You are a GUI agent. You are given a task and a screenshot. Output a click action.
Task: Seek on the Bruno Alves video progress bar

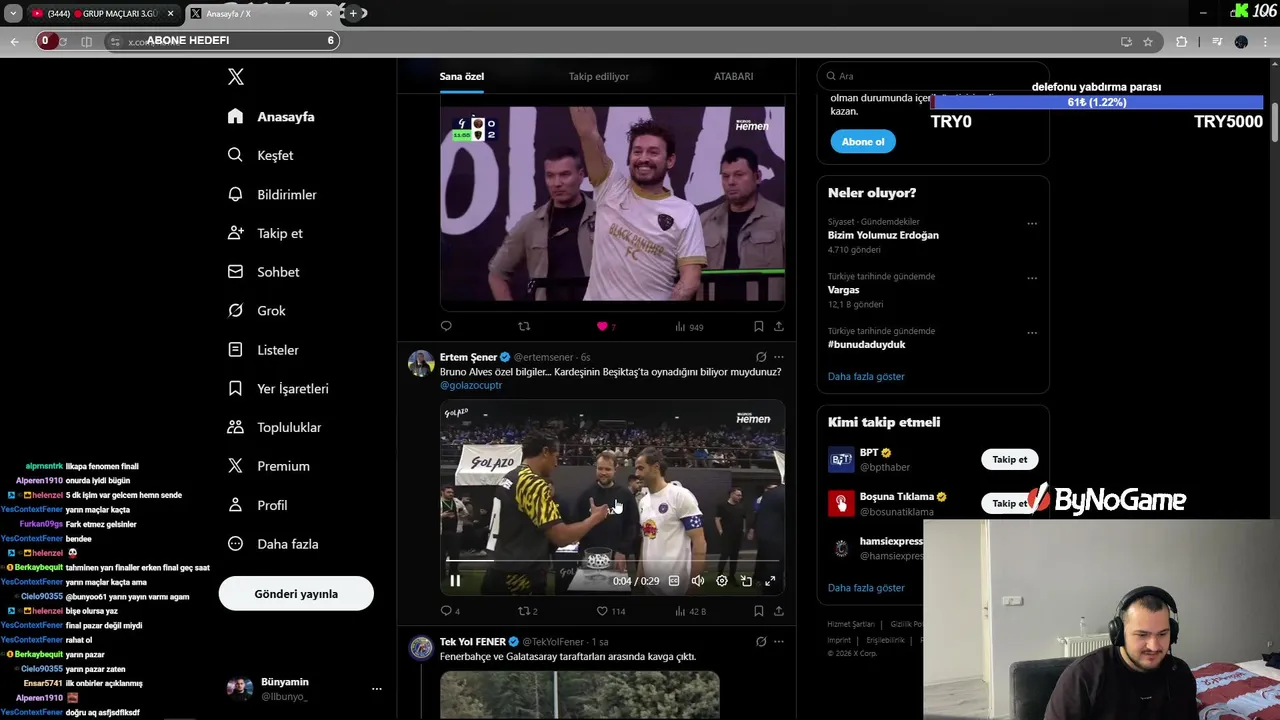tap(612, 561)
